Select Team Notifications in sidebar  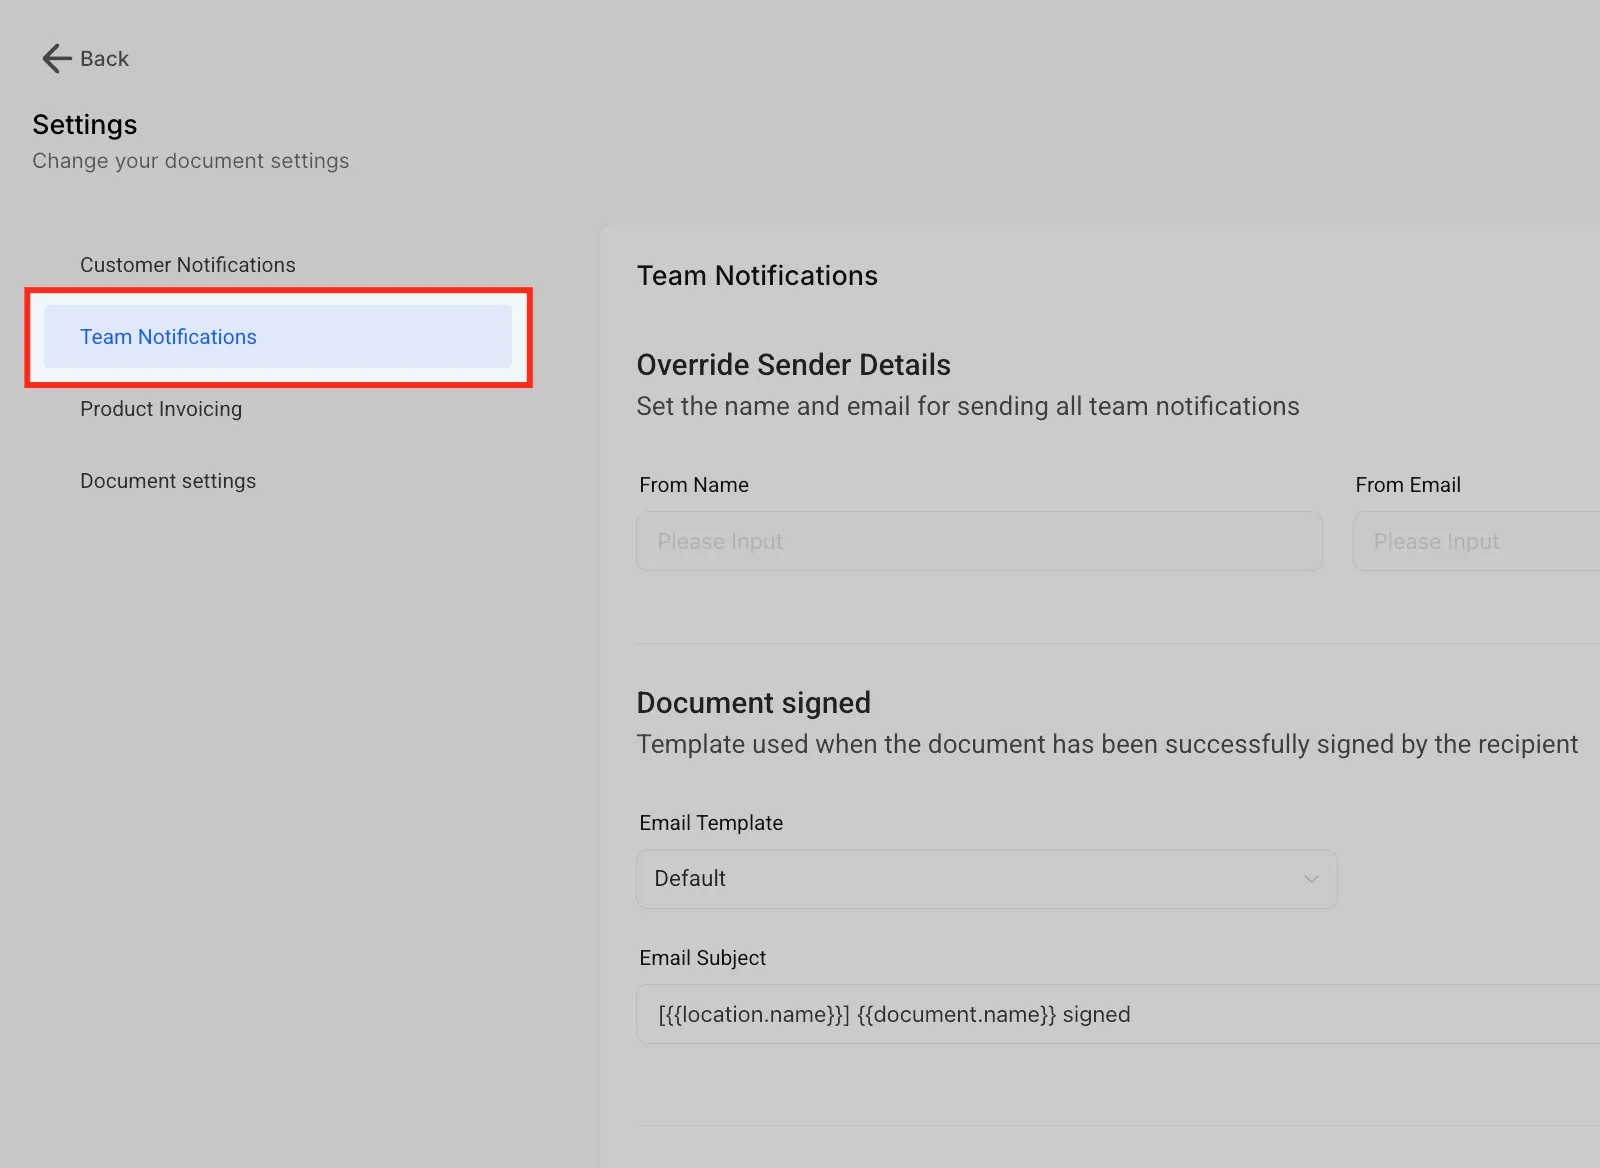click(278, 337)
